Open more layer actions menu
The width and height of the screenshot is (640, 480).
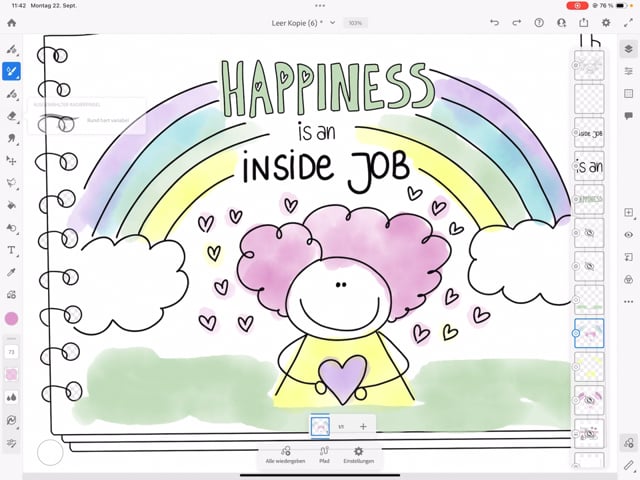(x=629, y=302)
